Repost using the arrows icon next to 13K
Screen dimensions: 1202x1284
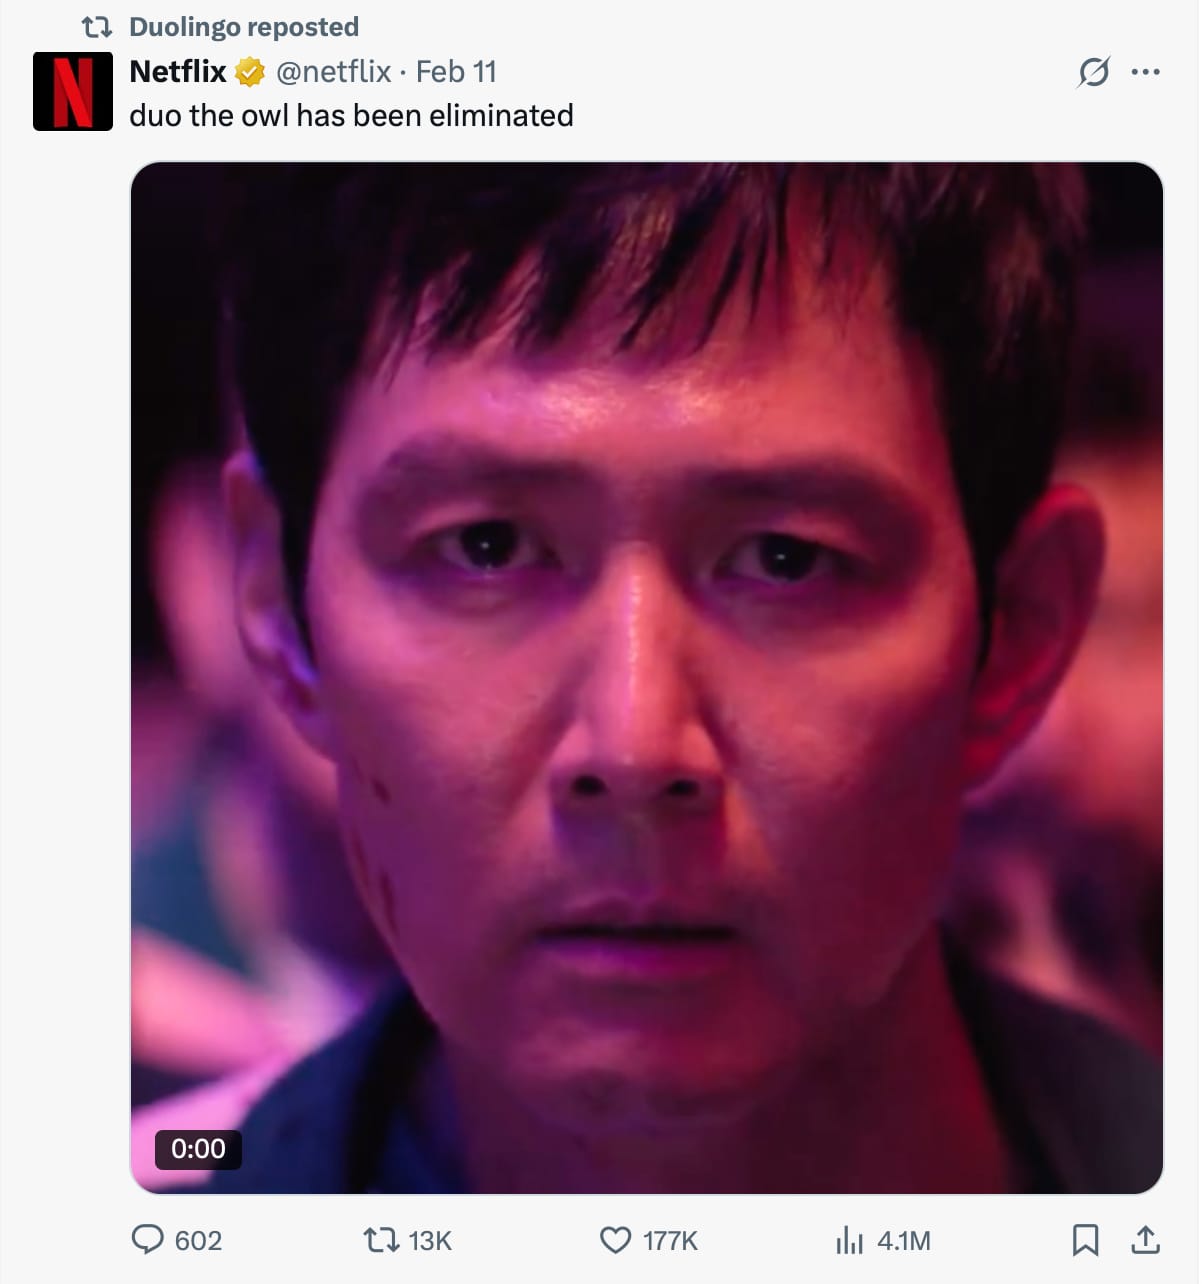tap(380, 1241)
